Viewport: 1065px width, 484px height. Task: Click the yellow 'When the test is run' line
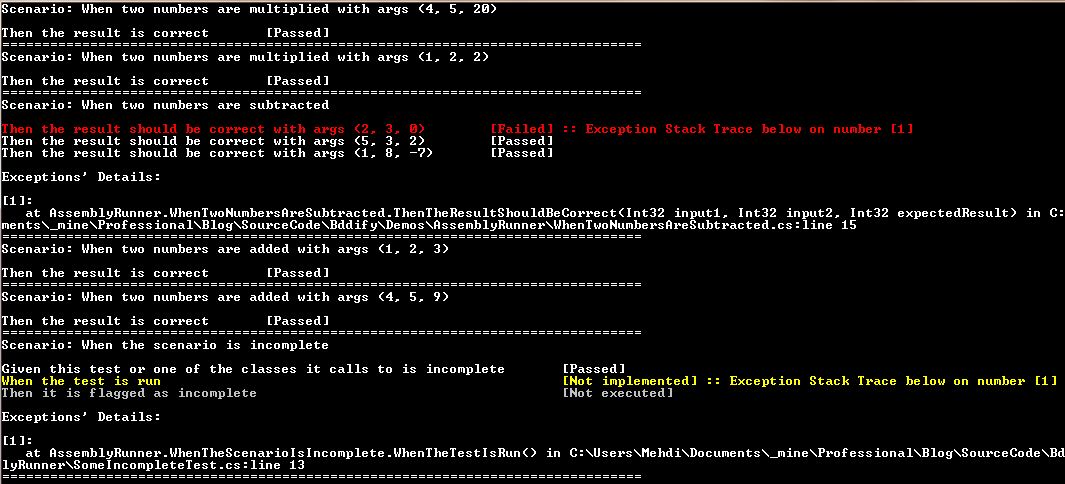[x=82, y=381]
